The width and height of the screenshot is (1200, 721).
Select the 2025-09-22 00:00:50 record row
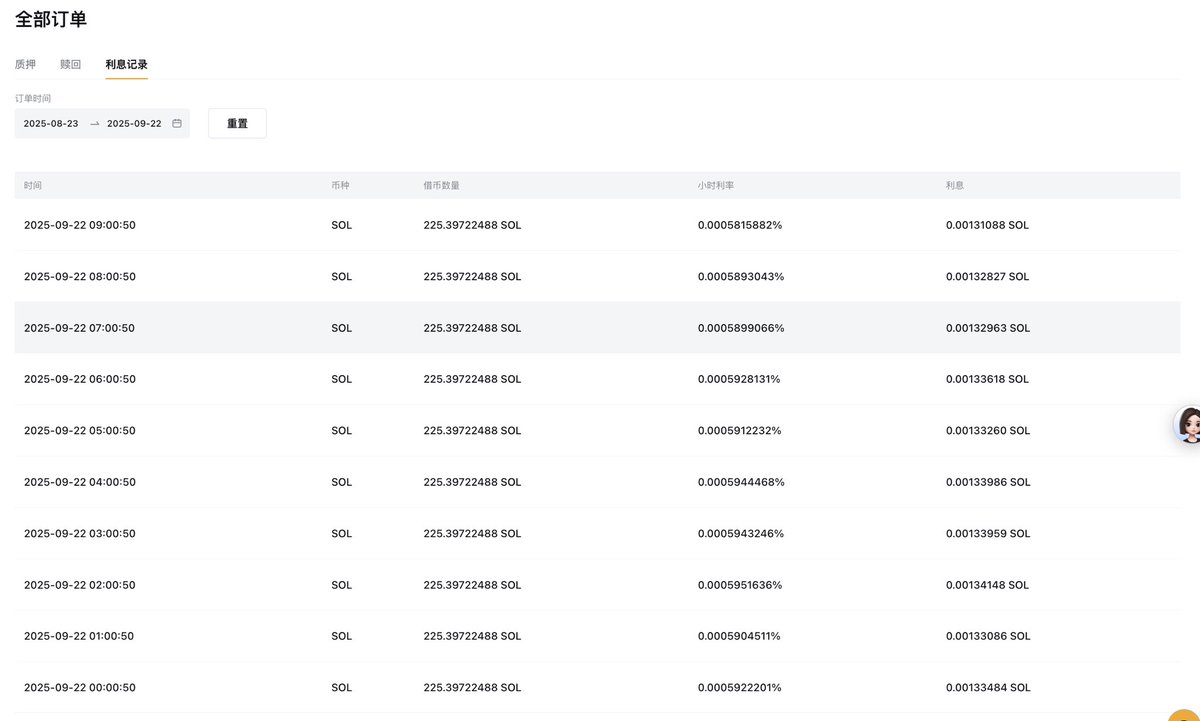click(597, 687)
